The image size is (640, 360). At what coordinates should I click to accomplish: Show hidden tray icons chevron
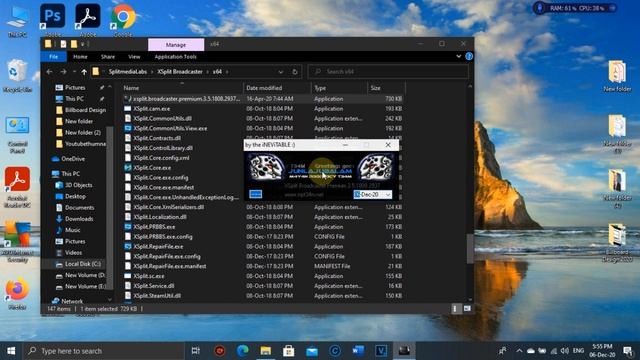tap(519, 351)
